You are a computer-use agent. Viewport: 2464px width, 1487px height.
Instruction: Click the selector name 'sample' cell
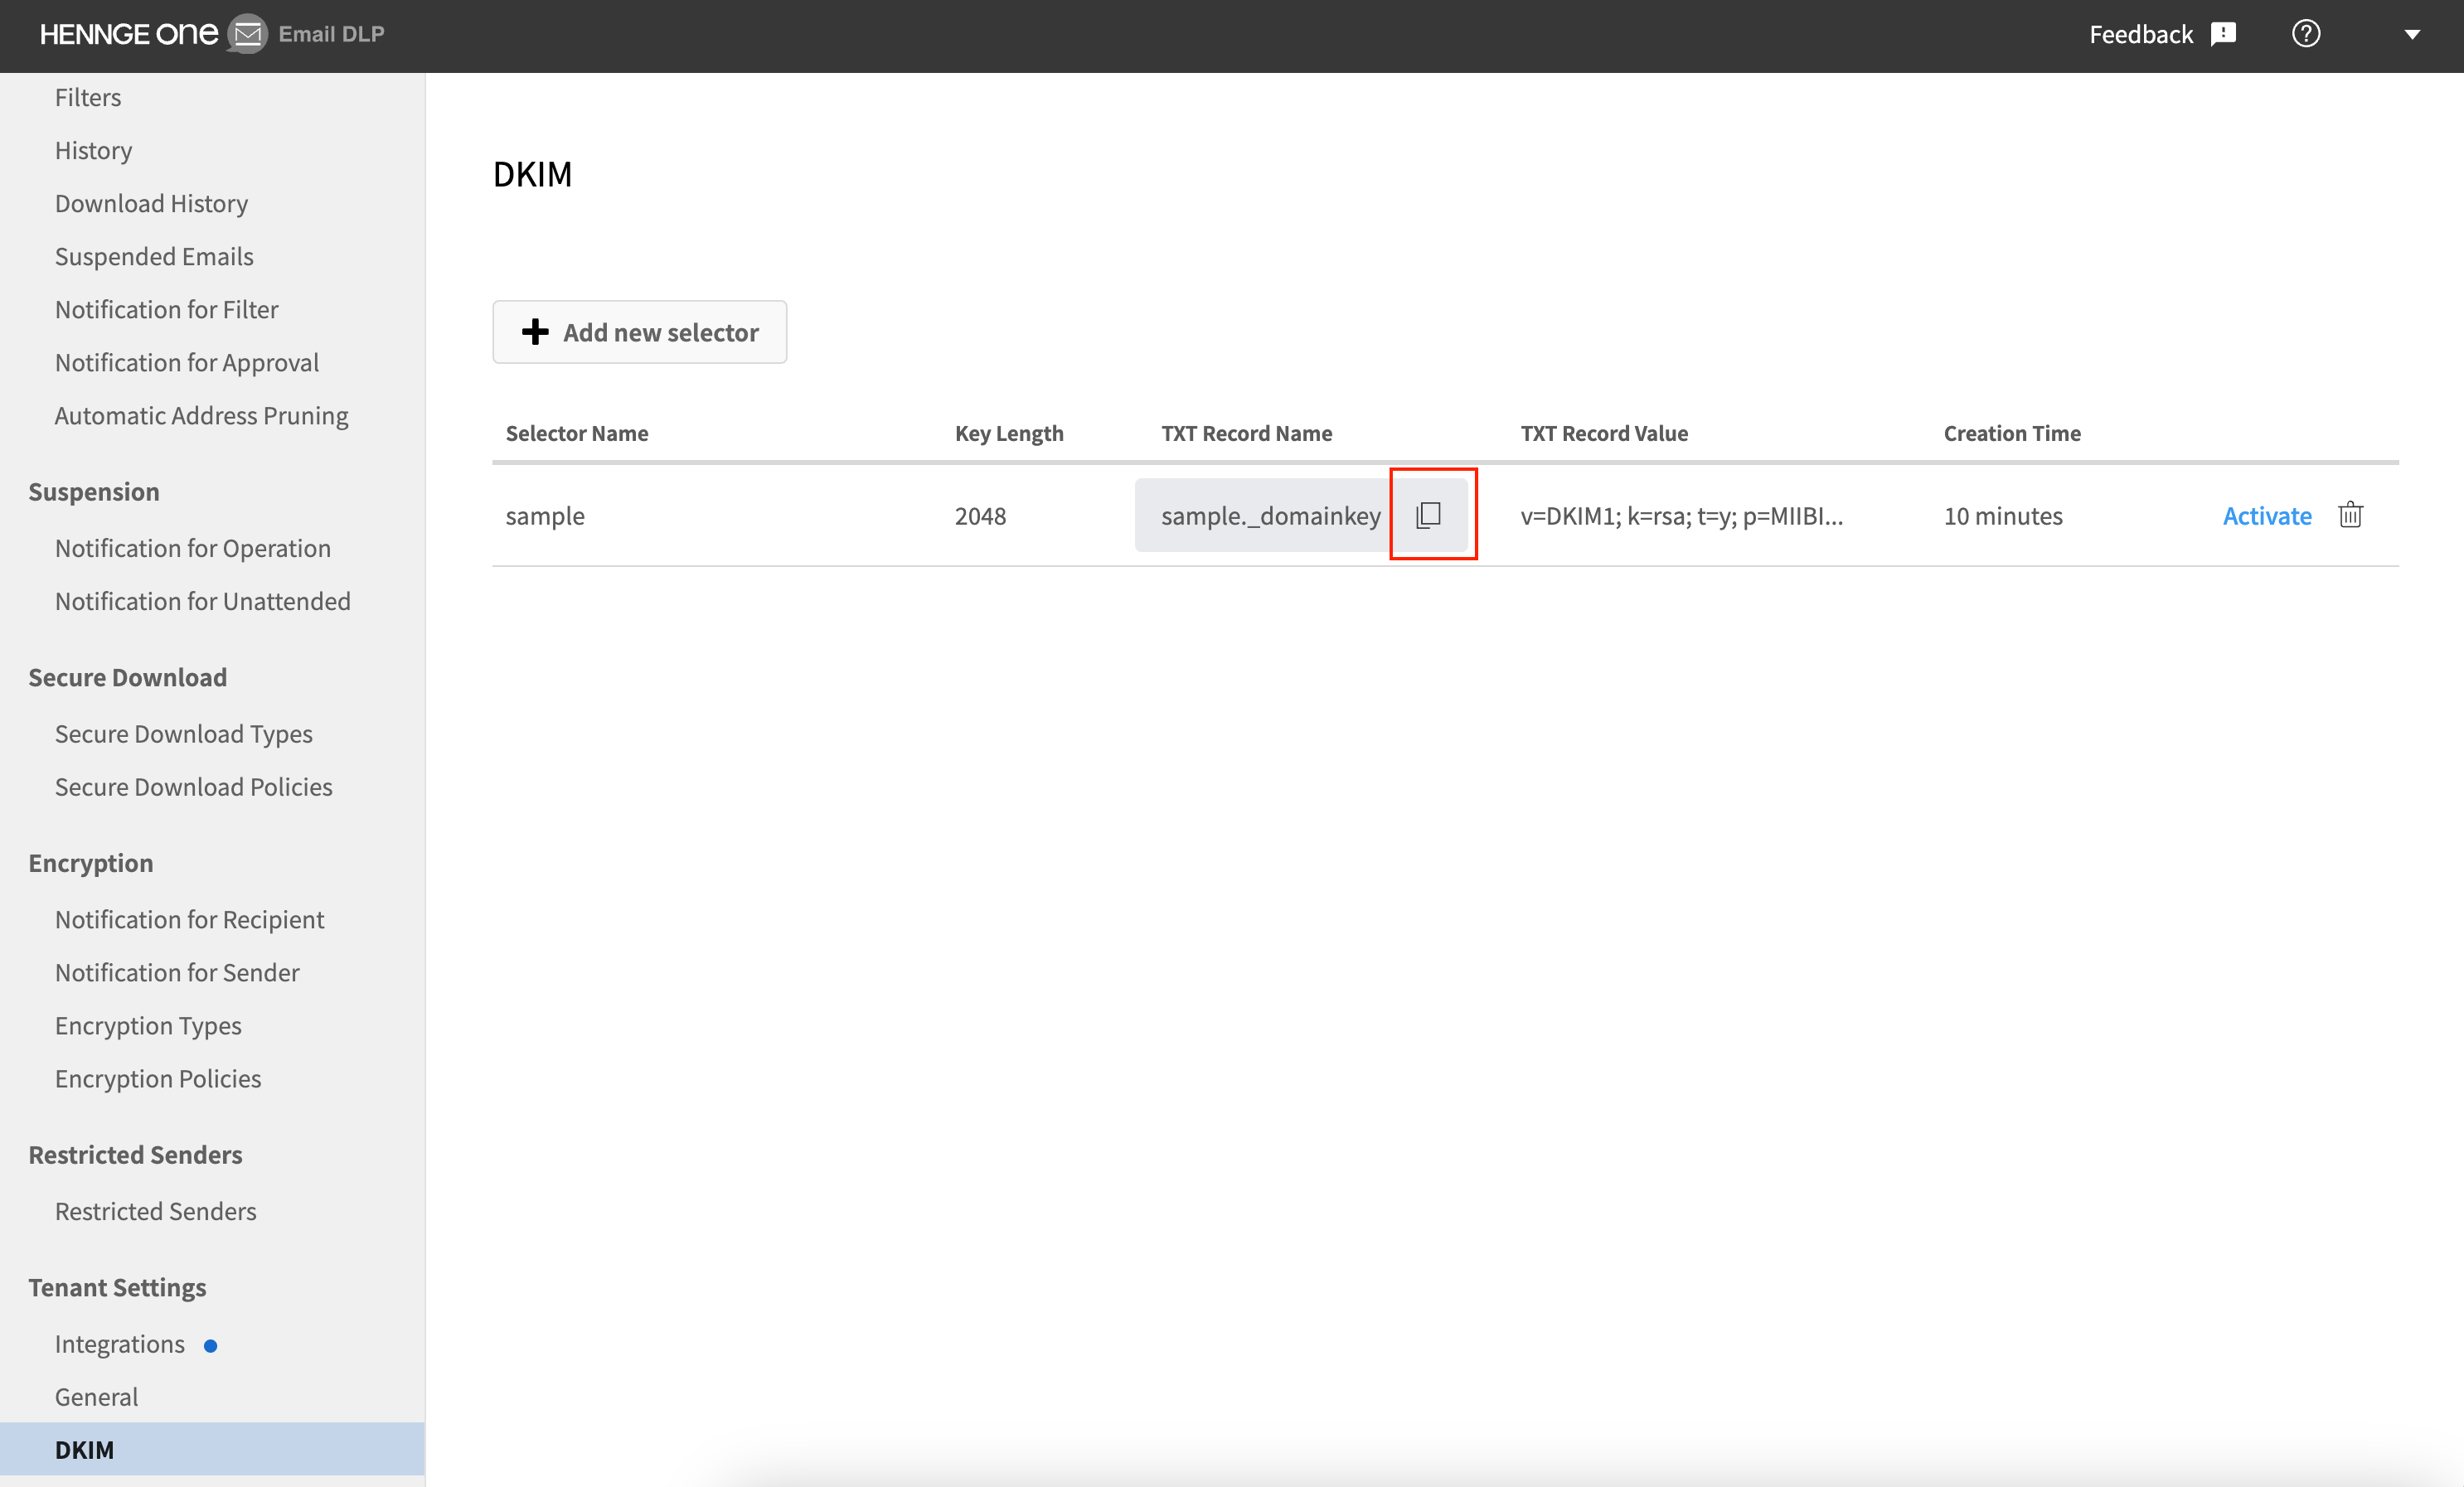pyautogui.click(x=545, y=516)
